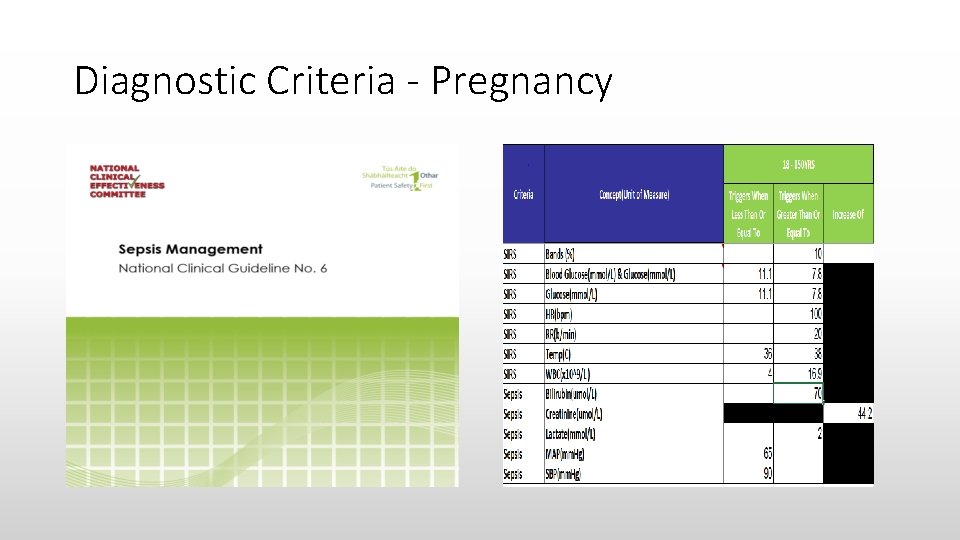Select the Sepsis Management guideline cover image
This screenshot has width=960, height=540.
click(262, 316)
